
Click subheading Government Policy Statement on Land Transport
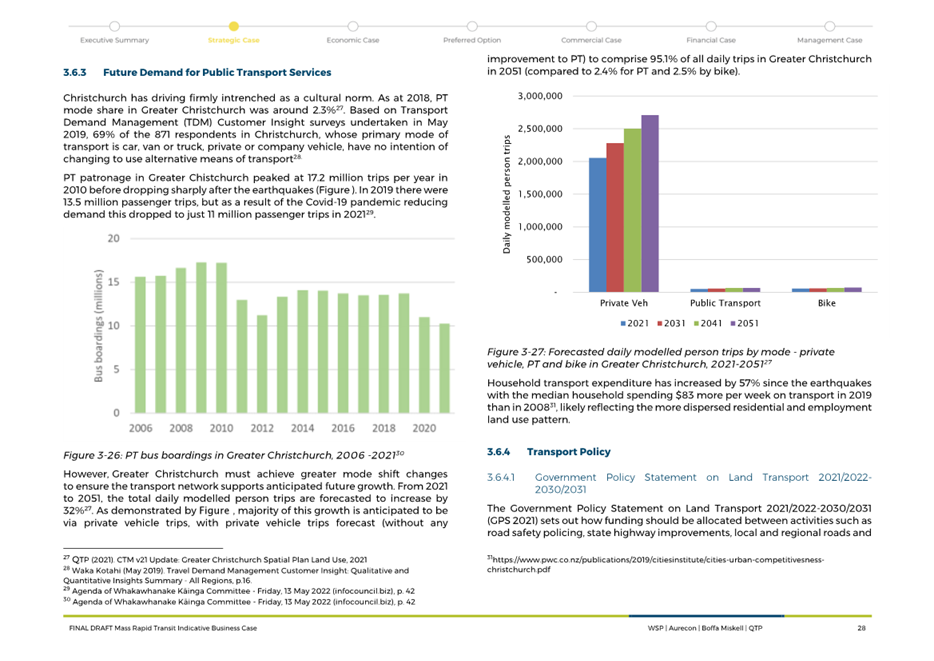[x=679, y=484]
